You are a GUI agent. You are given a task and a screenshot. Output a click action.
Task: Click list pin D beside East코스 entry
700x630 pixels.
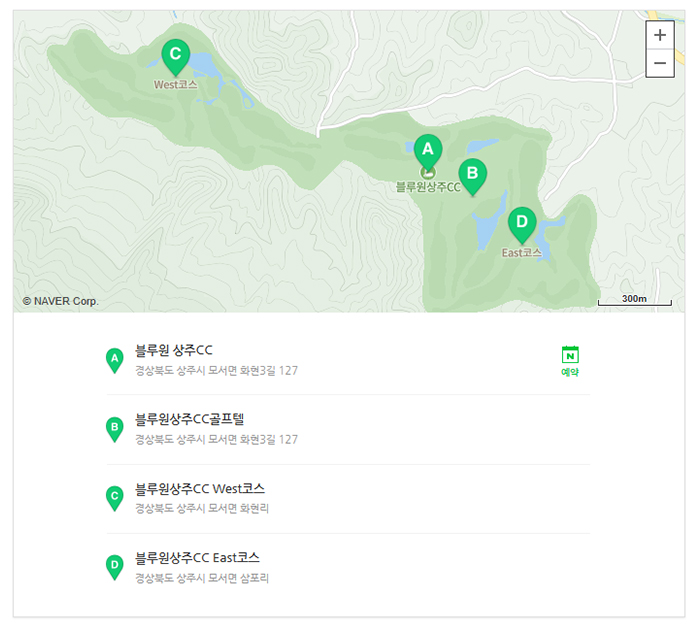pyautogui.click(x=115, y=567)
